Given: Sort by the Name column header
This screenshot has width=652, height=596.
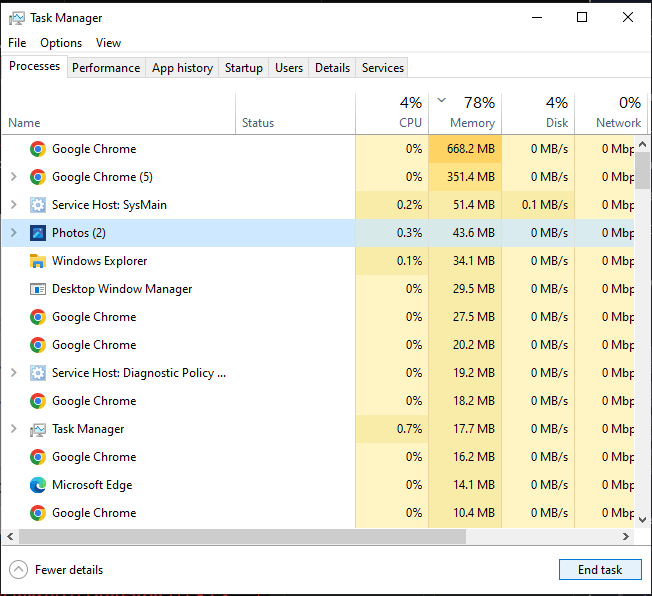Looking at the screenshot, I should [x=119, y=113].
